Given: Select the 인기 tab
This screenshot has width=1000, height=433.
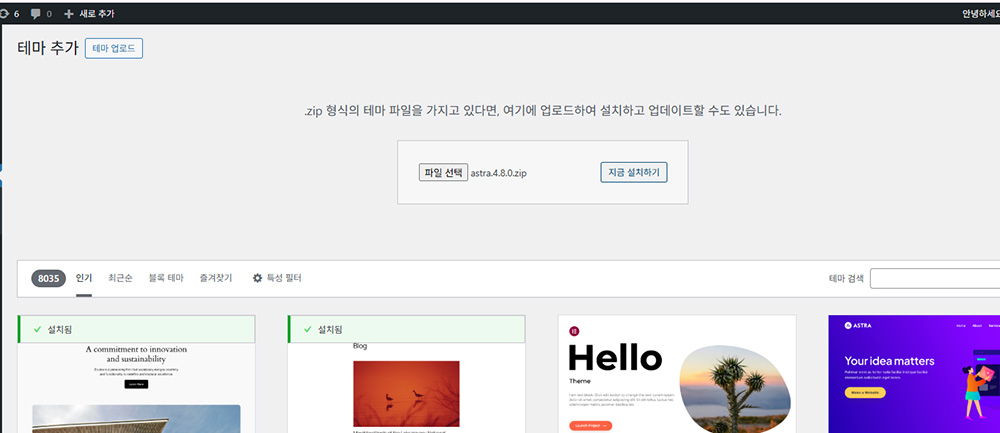Looking at the screenshot, I should coord(84,278).
